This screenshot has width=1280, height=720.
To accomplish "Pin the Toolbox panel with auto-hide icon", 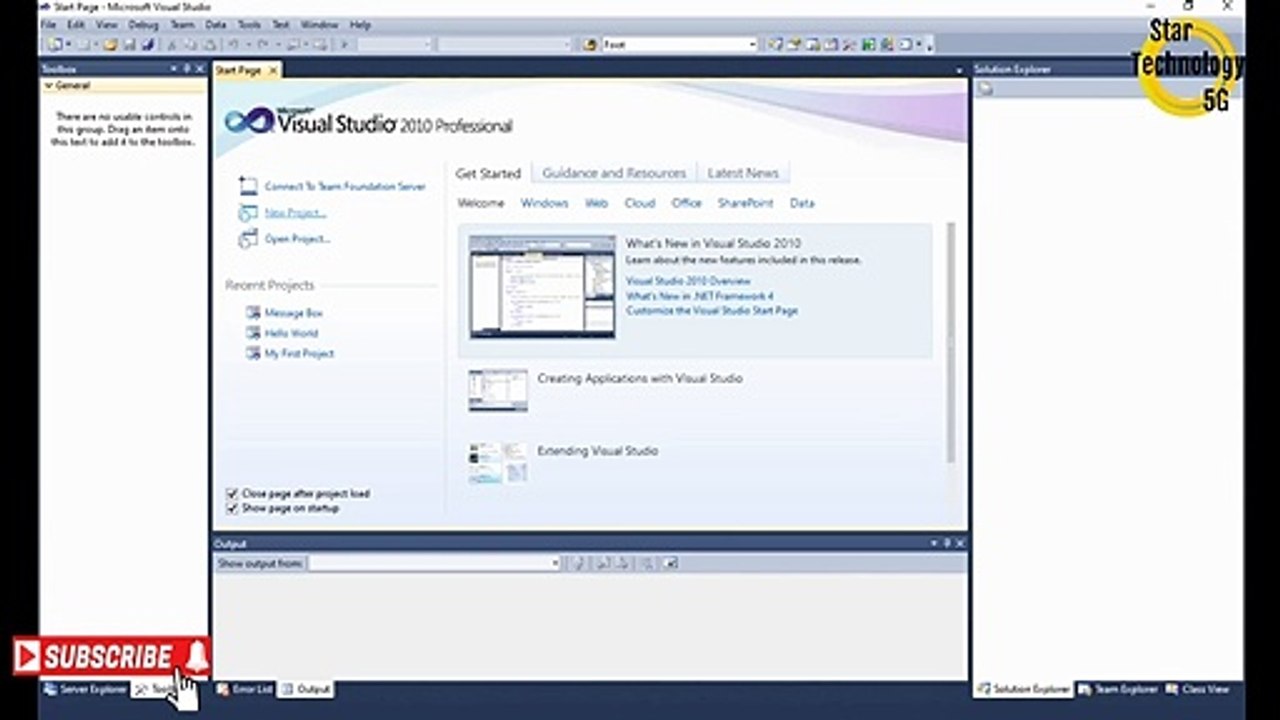I will pos(187,68).
